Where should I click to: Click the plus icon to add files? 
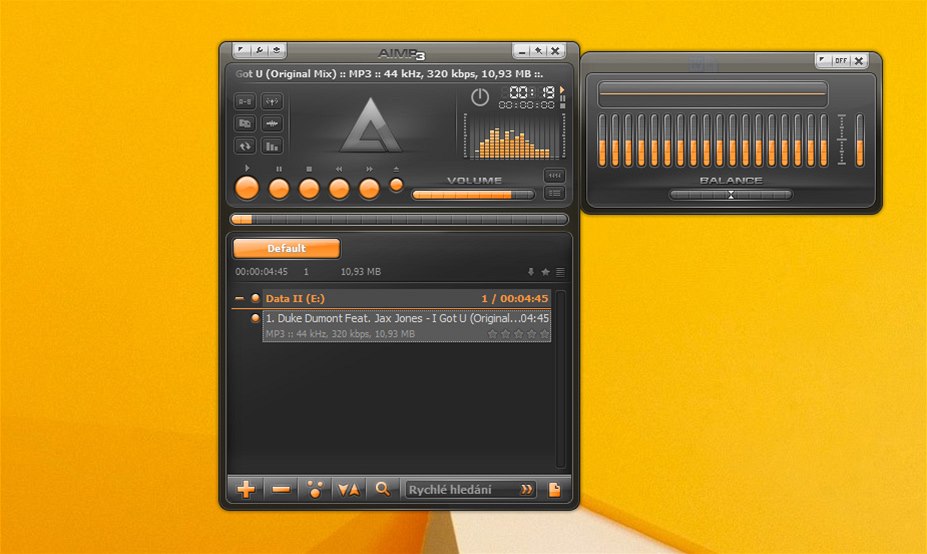pyautogui.click(x=245, y=489)
